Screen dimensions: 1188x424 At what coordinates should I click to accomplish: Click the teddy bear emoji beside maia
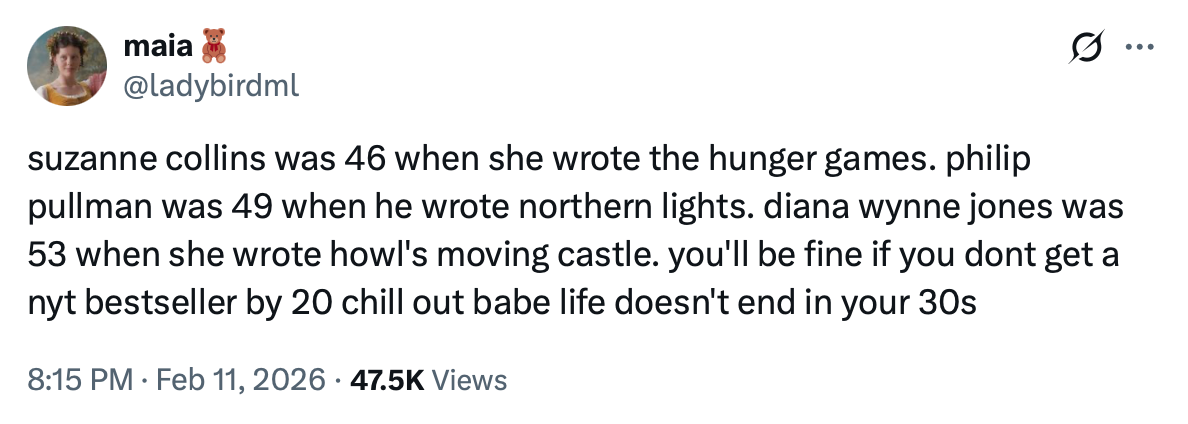pos(214,46)
